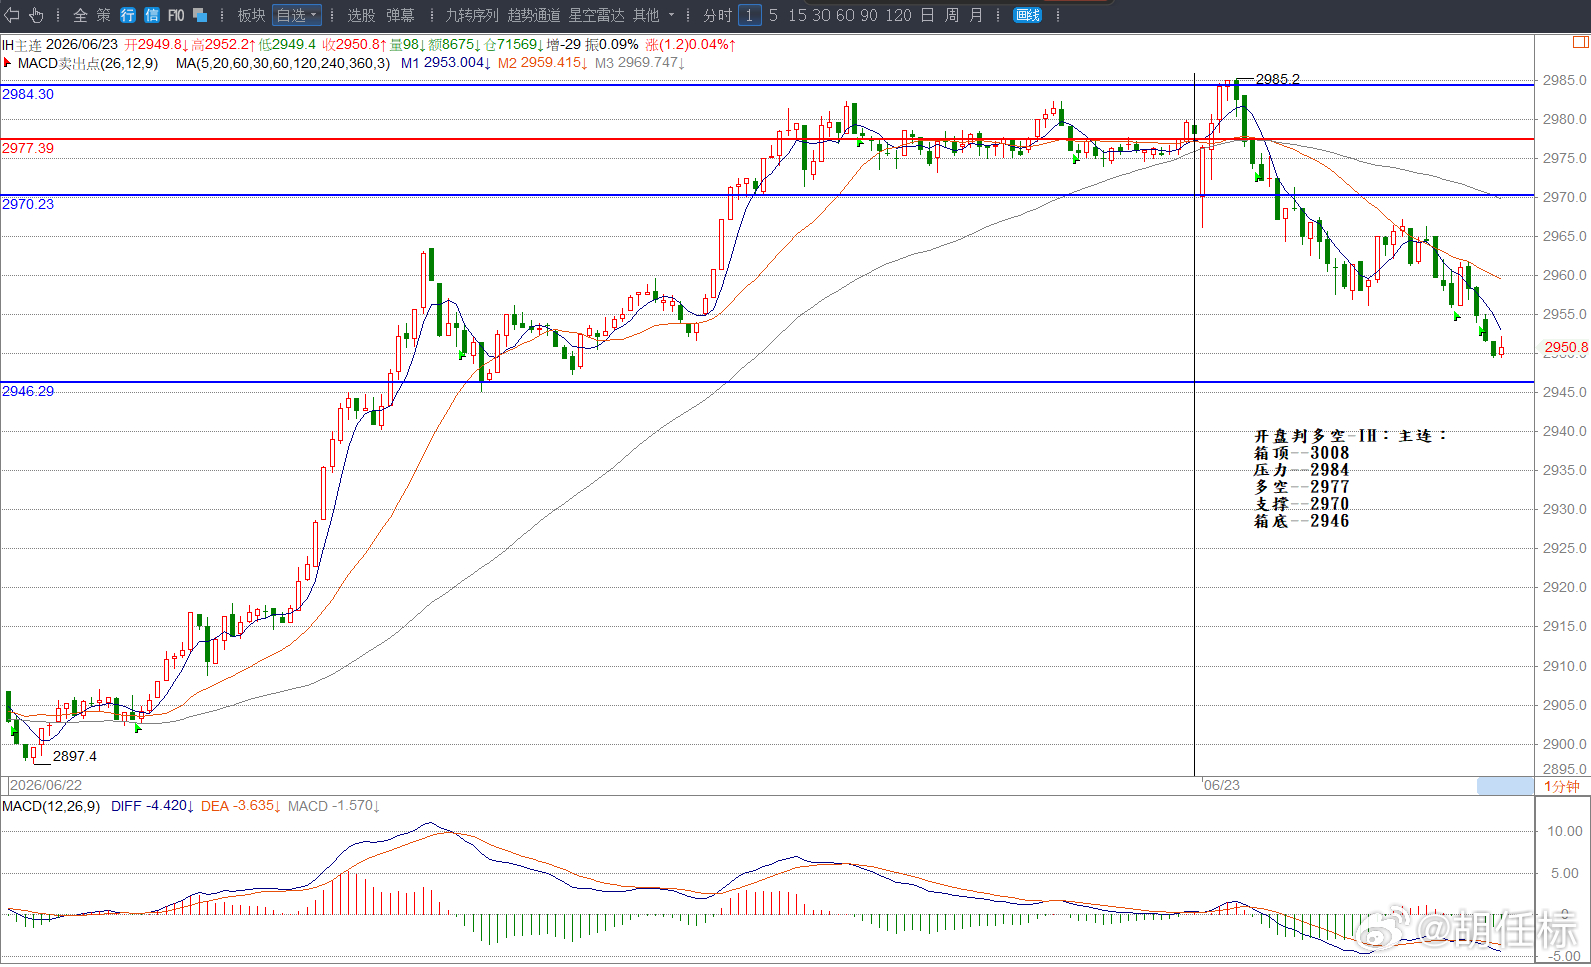Expand the MACD卖出点 indicator red triangle
The height and width of the screenshot is (967, 1591).
[x=8, y=63]
